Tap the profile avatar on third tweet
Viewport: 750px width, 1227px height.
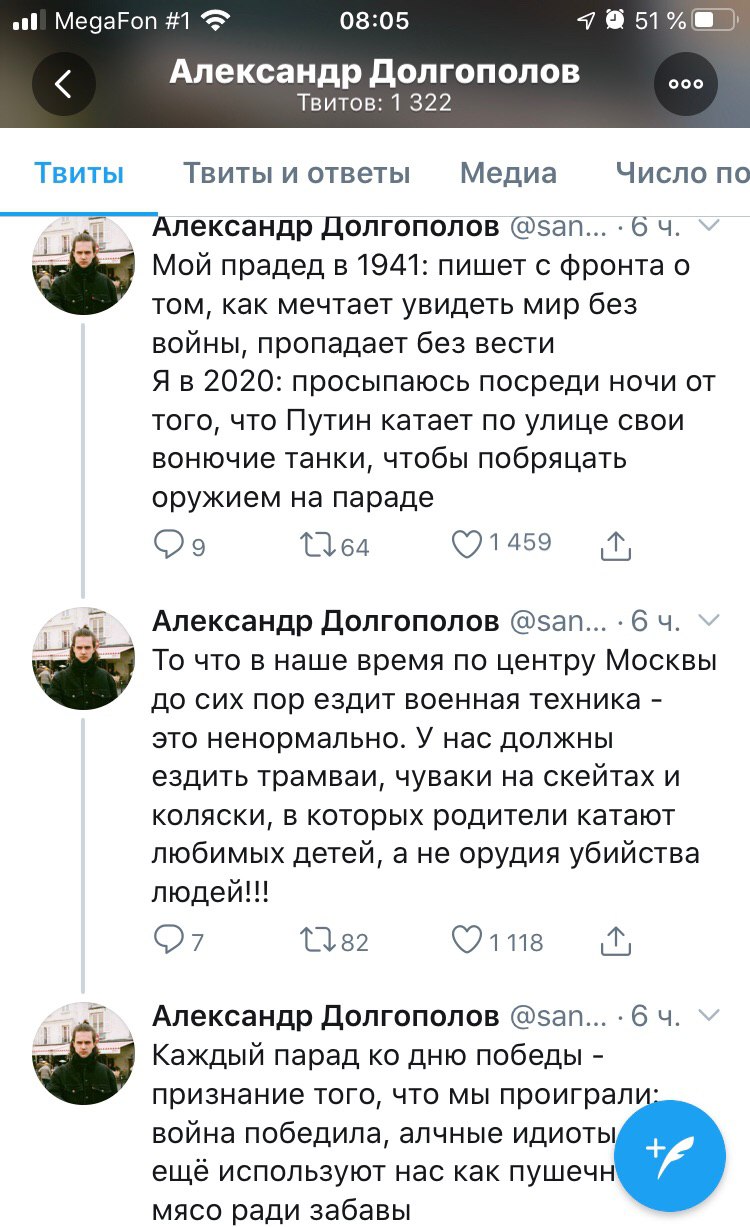[x=83, y=1054]
